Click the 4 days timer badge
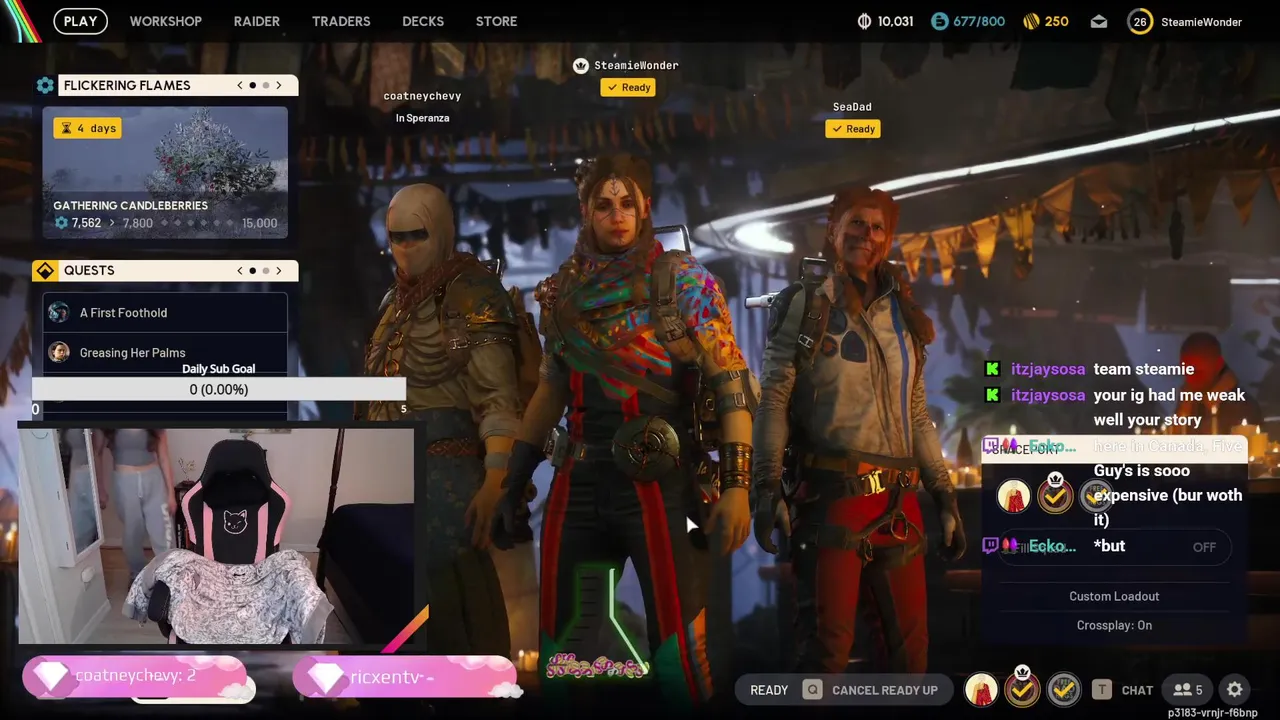1280x720 pixels. (x=88, y=128)
